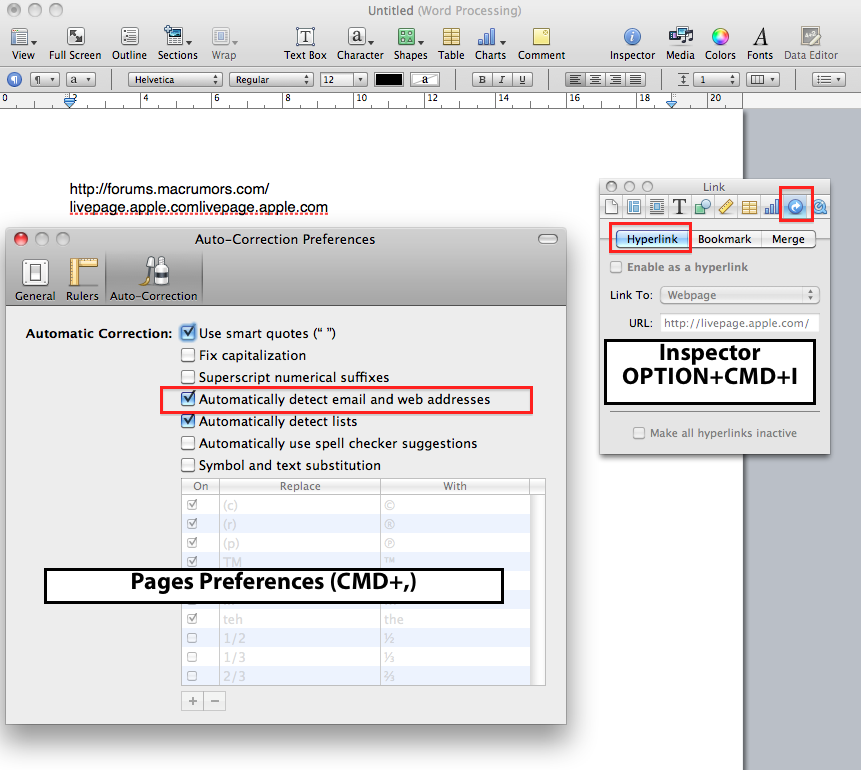Open the list style dropdown

coord(829,80)
